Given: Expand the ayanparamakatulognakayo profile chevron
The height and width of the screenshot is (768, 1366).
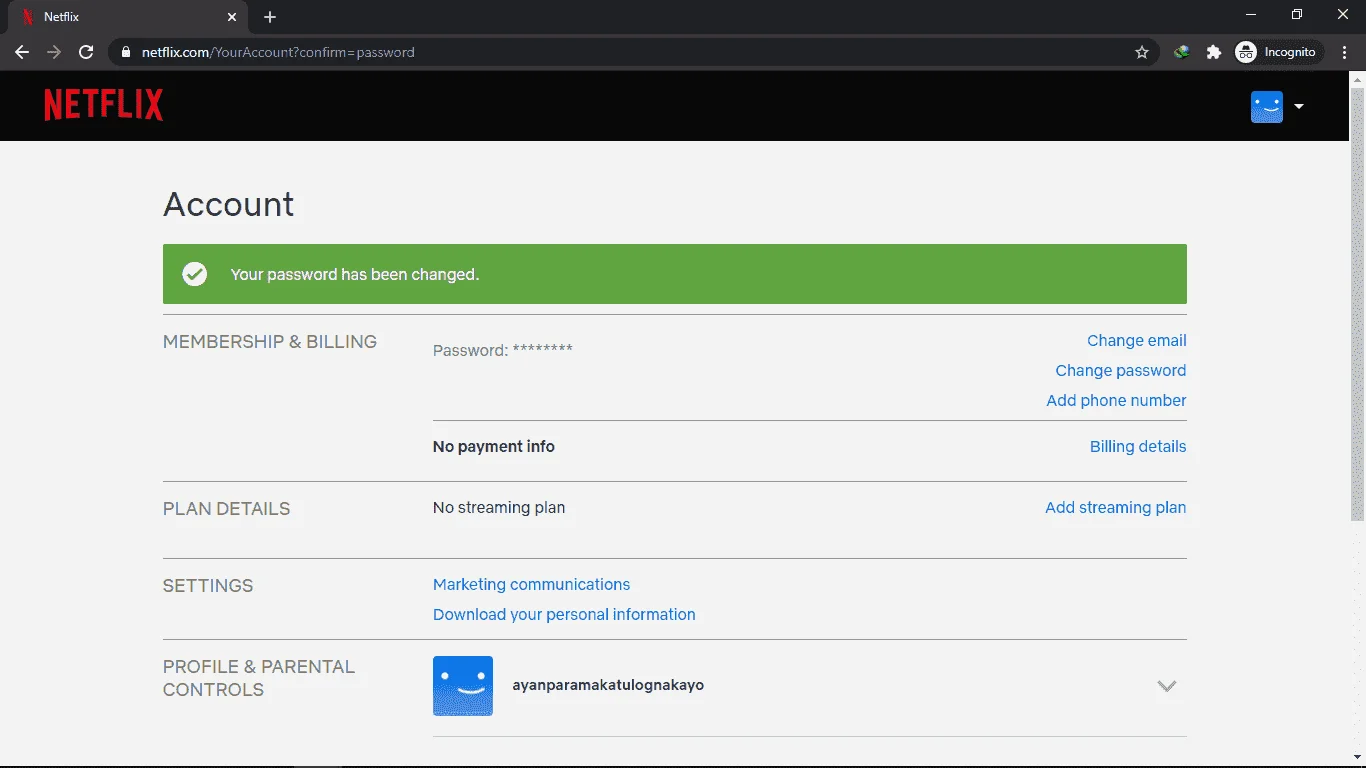Looking at the screenshot, I should coord(1166,686).
